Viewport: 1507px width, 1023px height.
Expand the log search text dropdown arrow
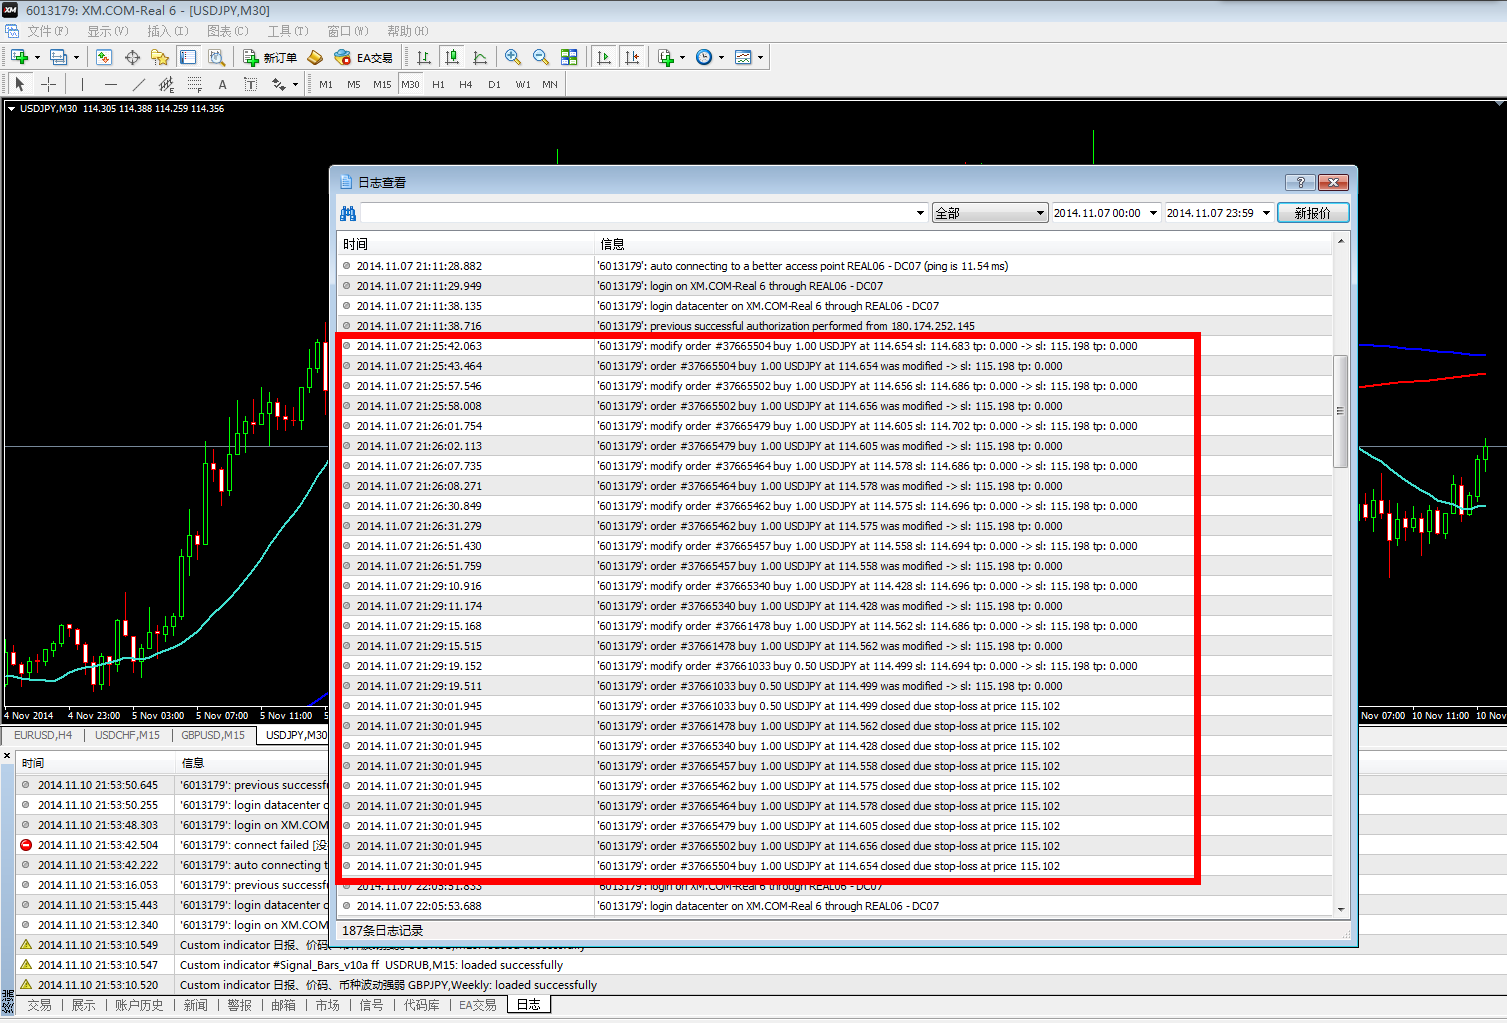pyautogui.click(x=921, y=213)
